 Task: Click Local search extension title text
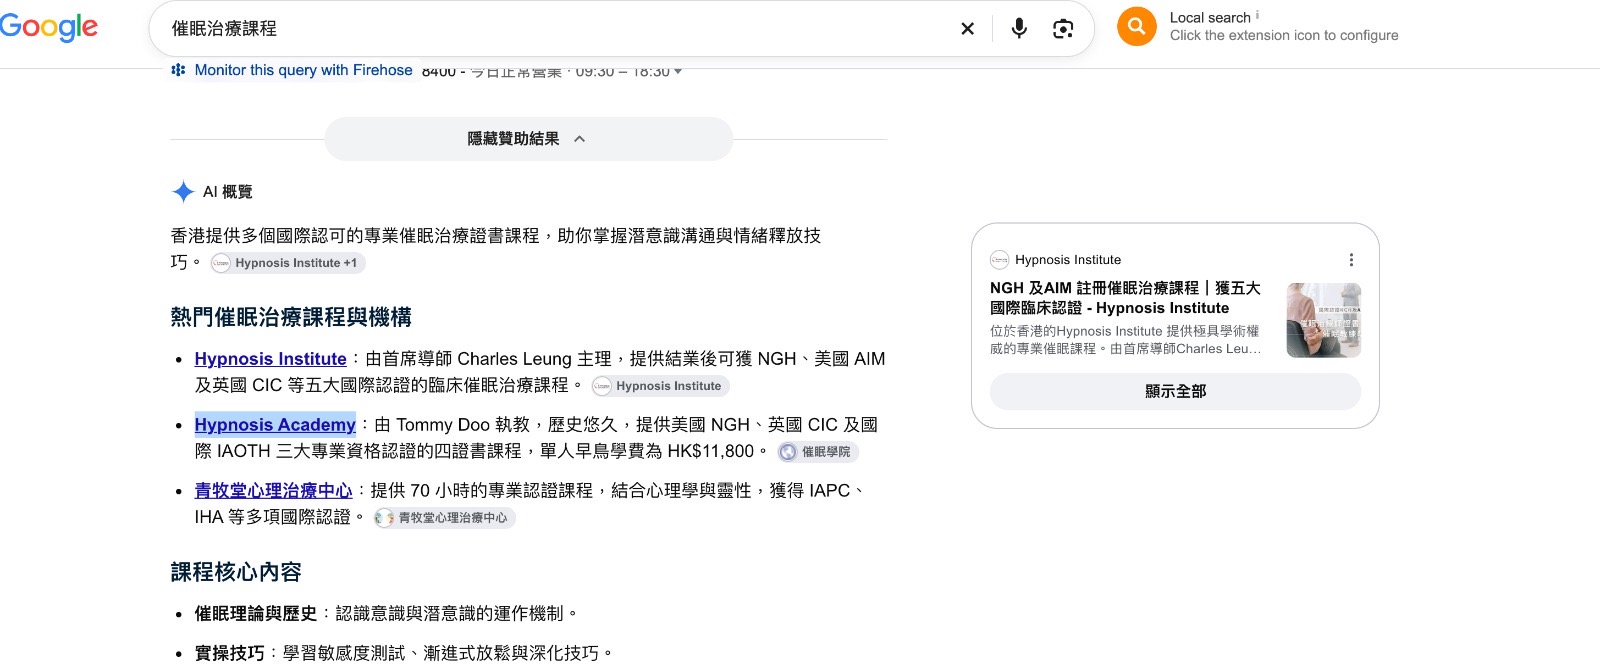[1210, 18]
